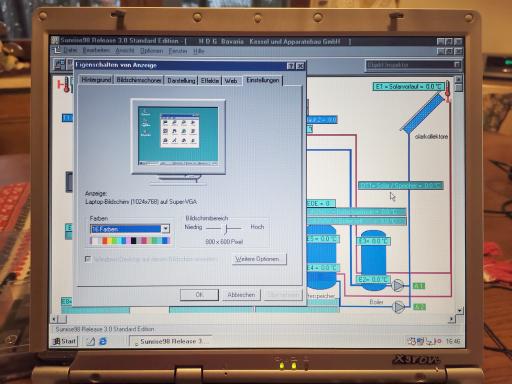
Task: Expand the toolbar combo box at top right
Action: pyautogui.click(x=457, y=65)
